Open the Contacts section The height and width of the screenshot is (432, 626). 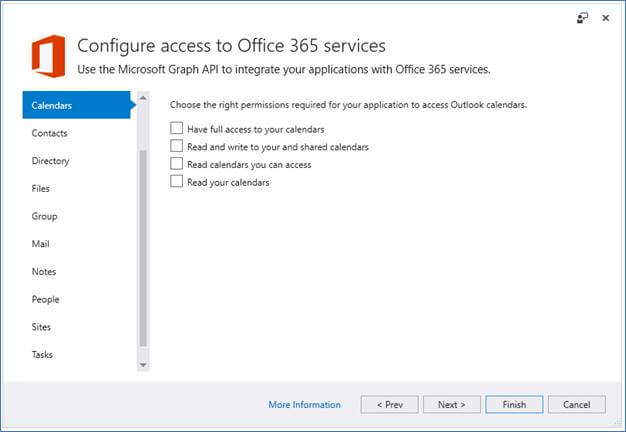50,133
